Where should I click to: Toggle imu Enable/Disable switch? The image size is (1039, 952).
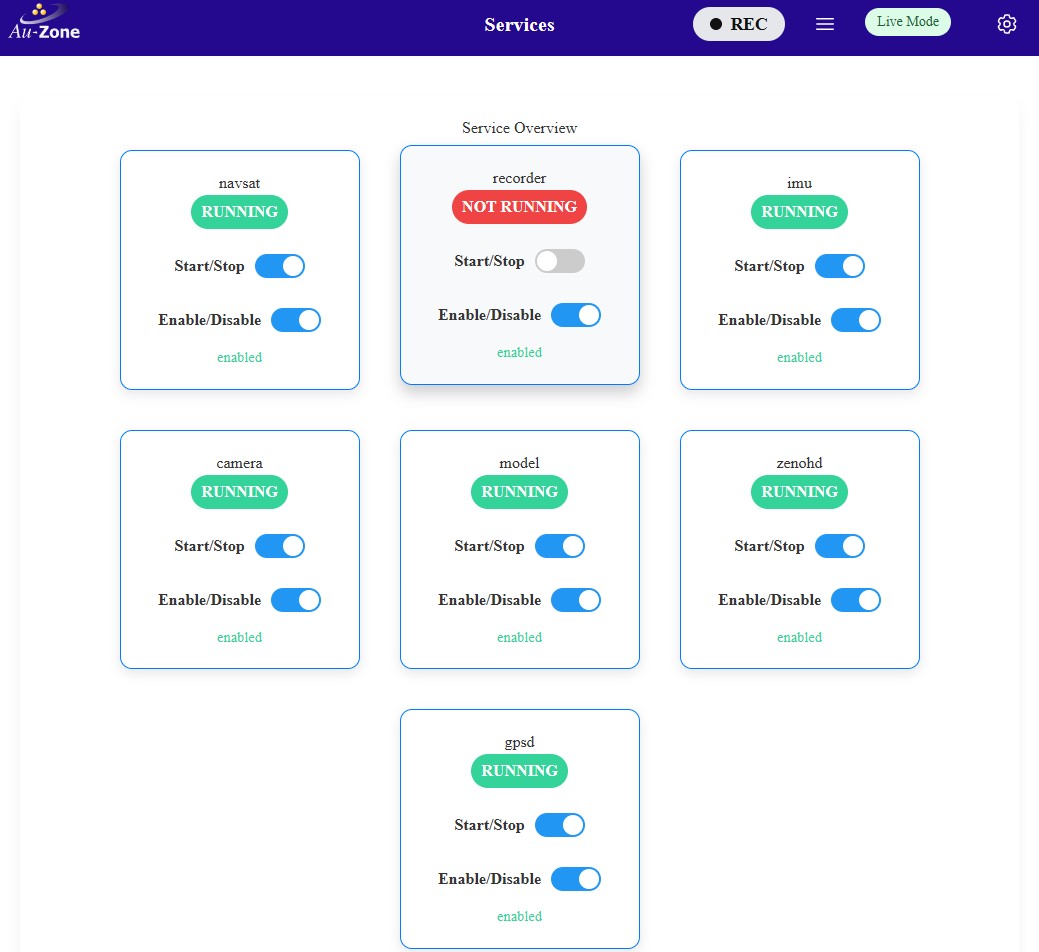point(855,320)
